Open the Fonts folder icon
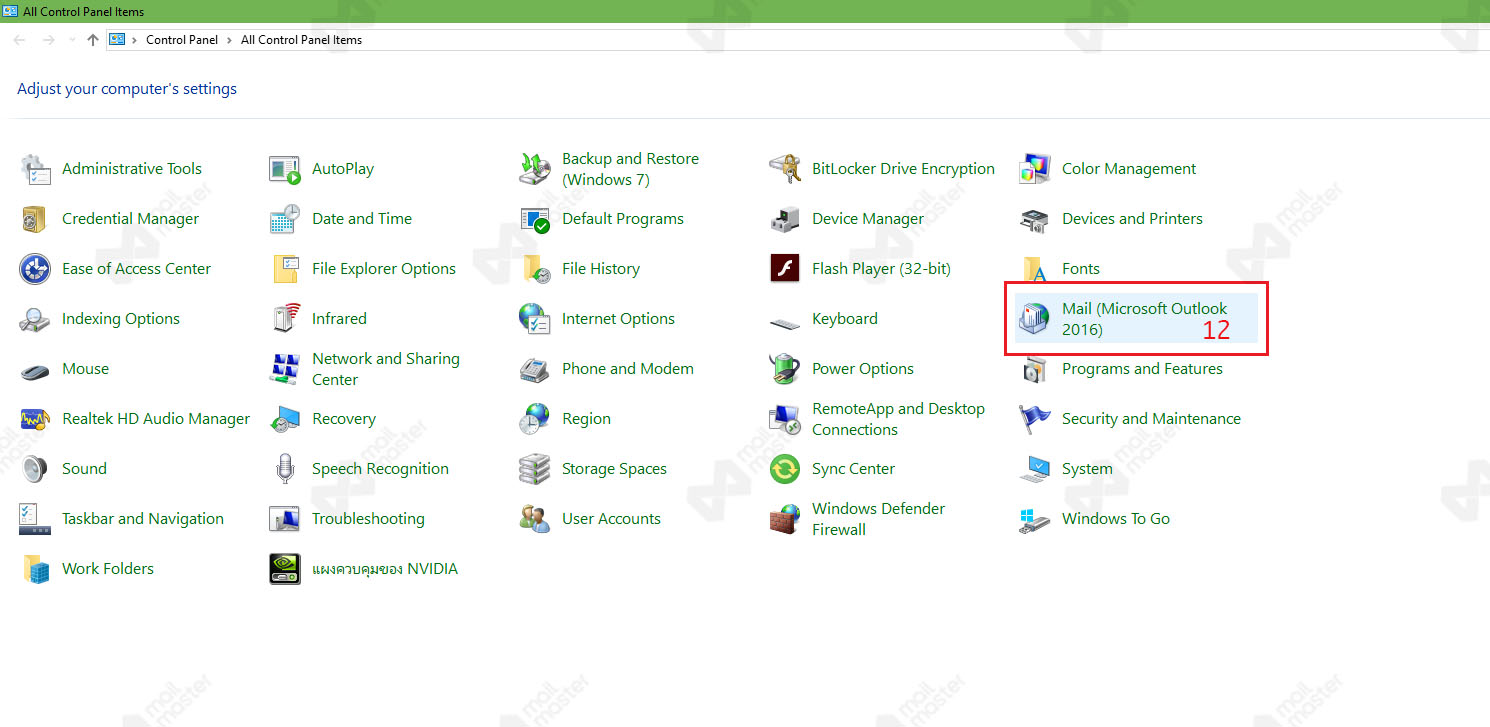 1035,269
